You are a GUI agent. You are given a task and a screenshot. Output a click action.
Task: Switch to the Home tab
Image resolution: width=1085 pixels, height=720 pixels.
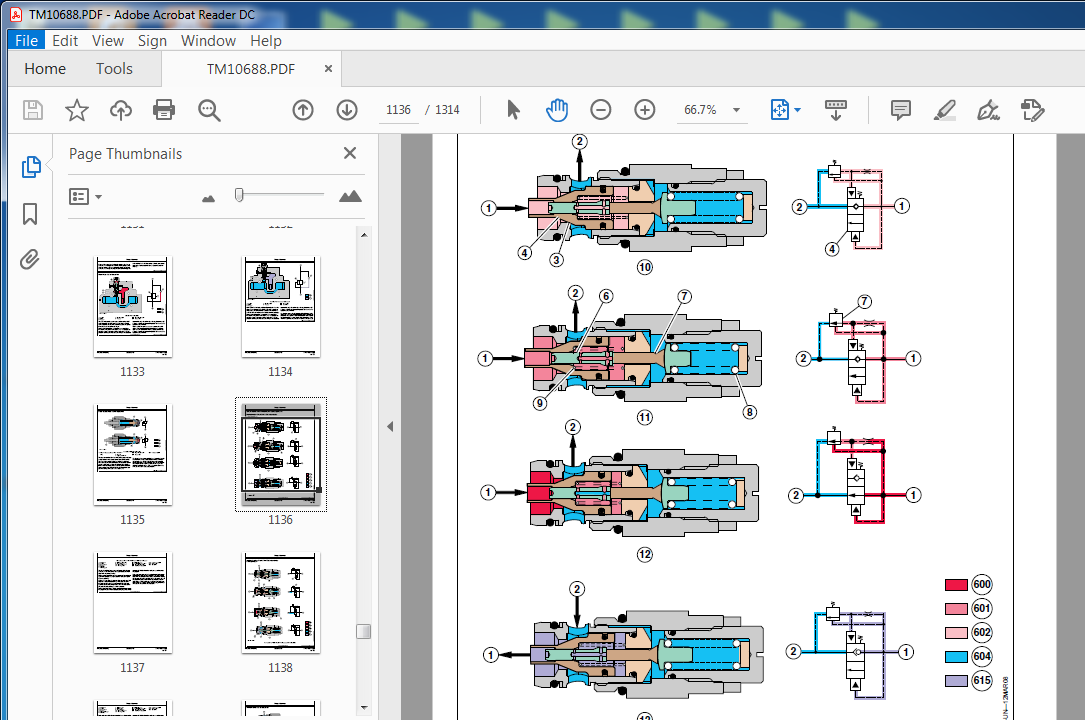(45, 68)
